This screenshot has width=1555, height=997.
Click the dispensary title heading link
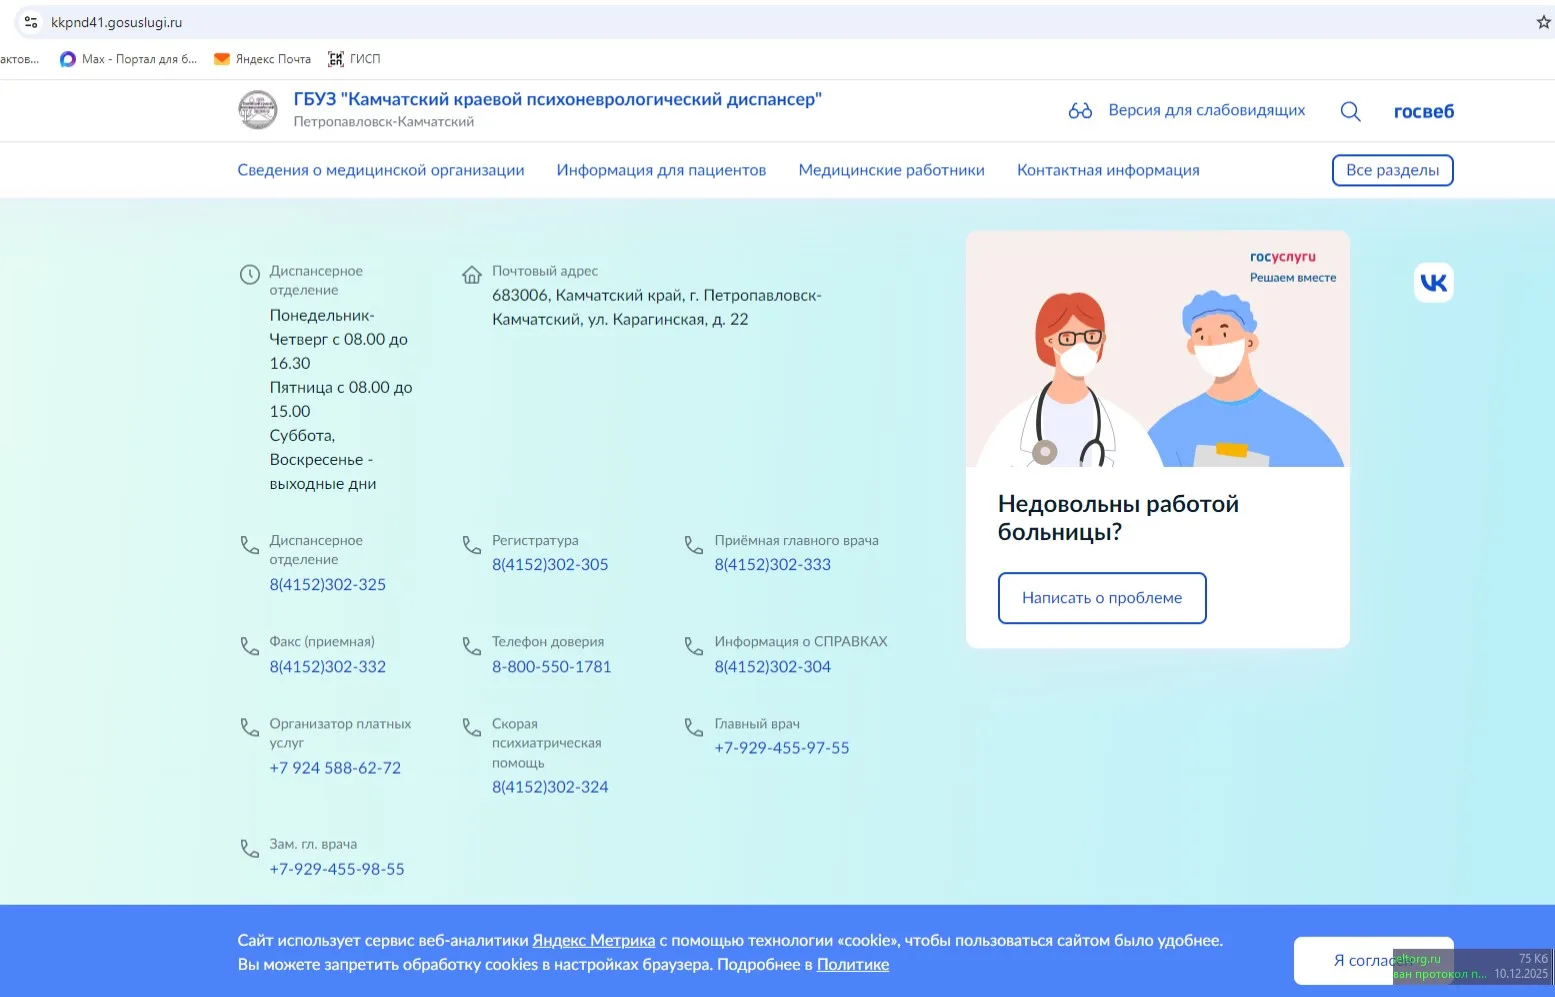tap(558, 99)
